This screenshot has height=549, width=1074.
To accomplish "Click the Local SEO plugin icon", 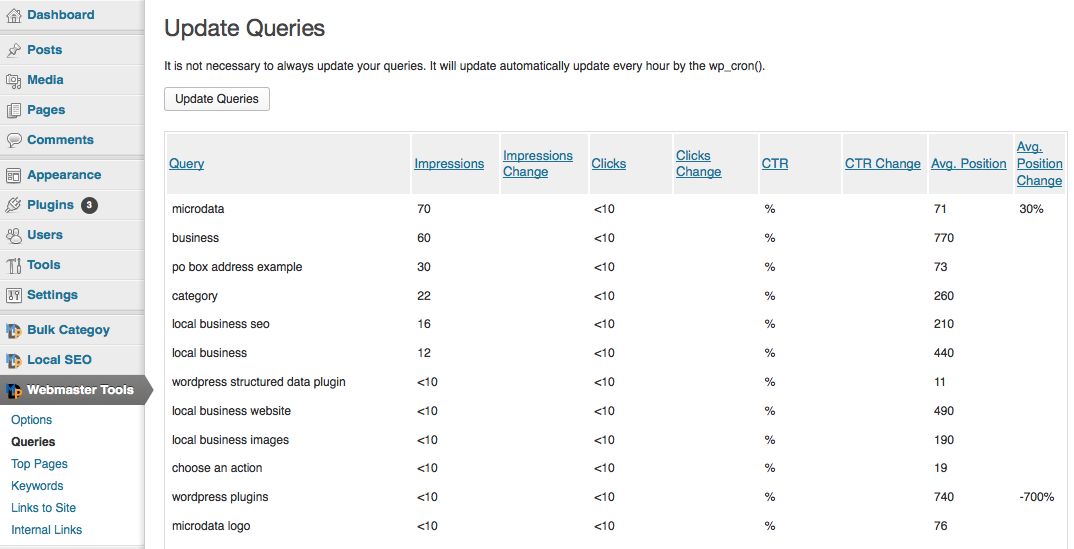I will 14,361.
